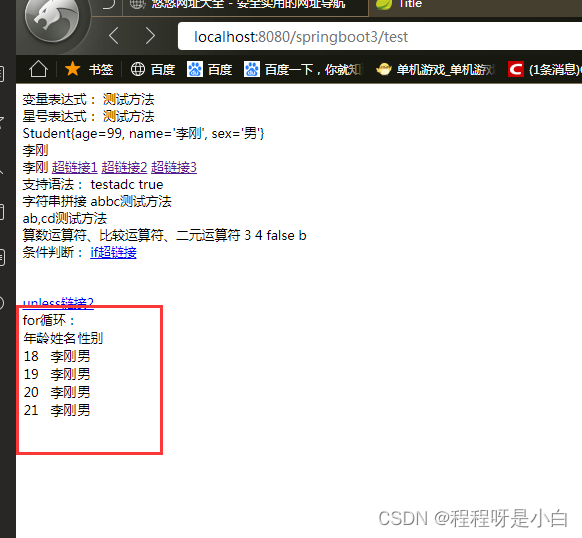Go forward with the right arrow
This screenshot has width=582, height=538.
[150, 36]
